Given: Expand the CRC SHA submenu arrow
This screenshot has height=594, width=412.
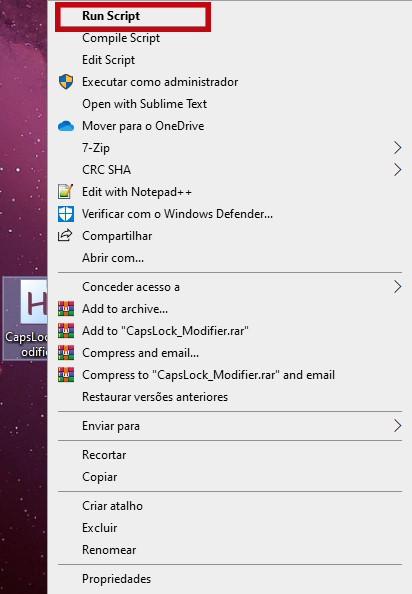Looking at the screenshot, I should tap(397, 170).
